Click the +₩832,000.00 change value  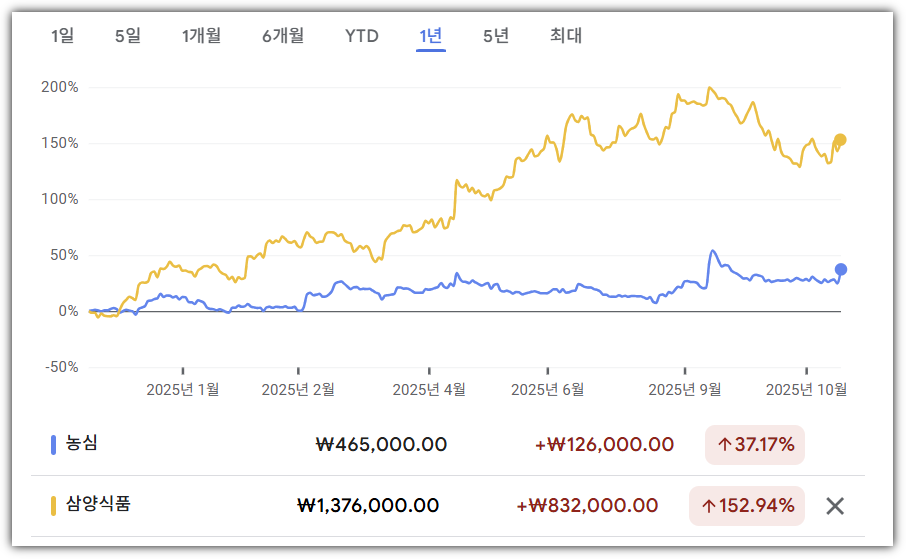pyautogui.click(x=587, y=506)
